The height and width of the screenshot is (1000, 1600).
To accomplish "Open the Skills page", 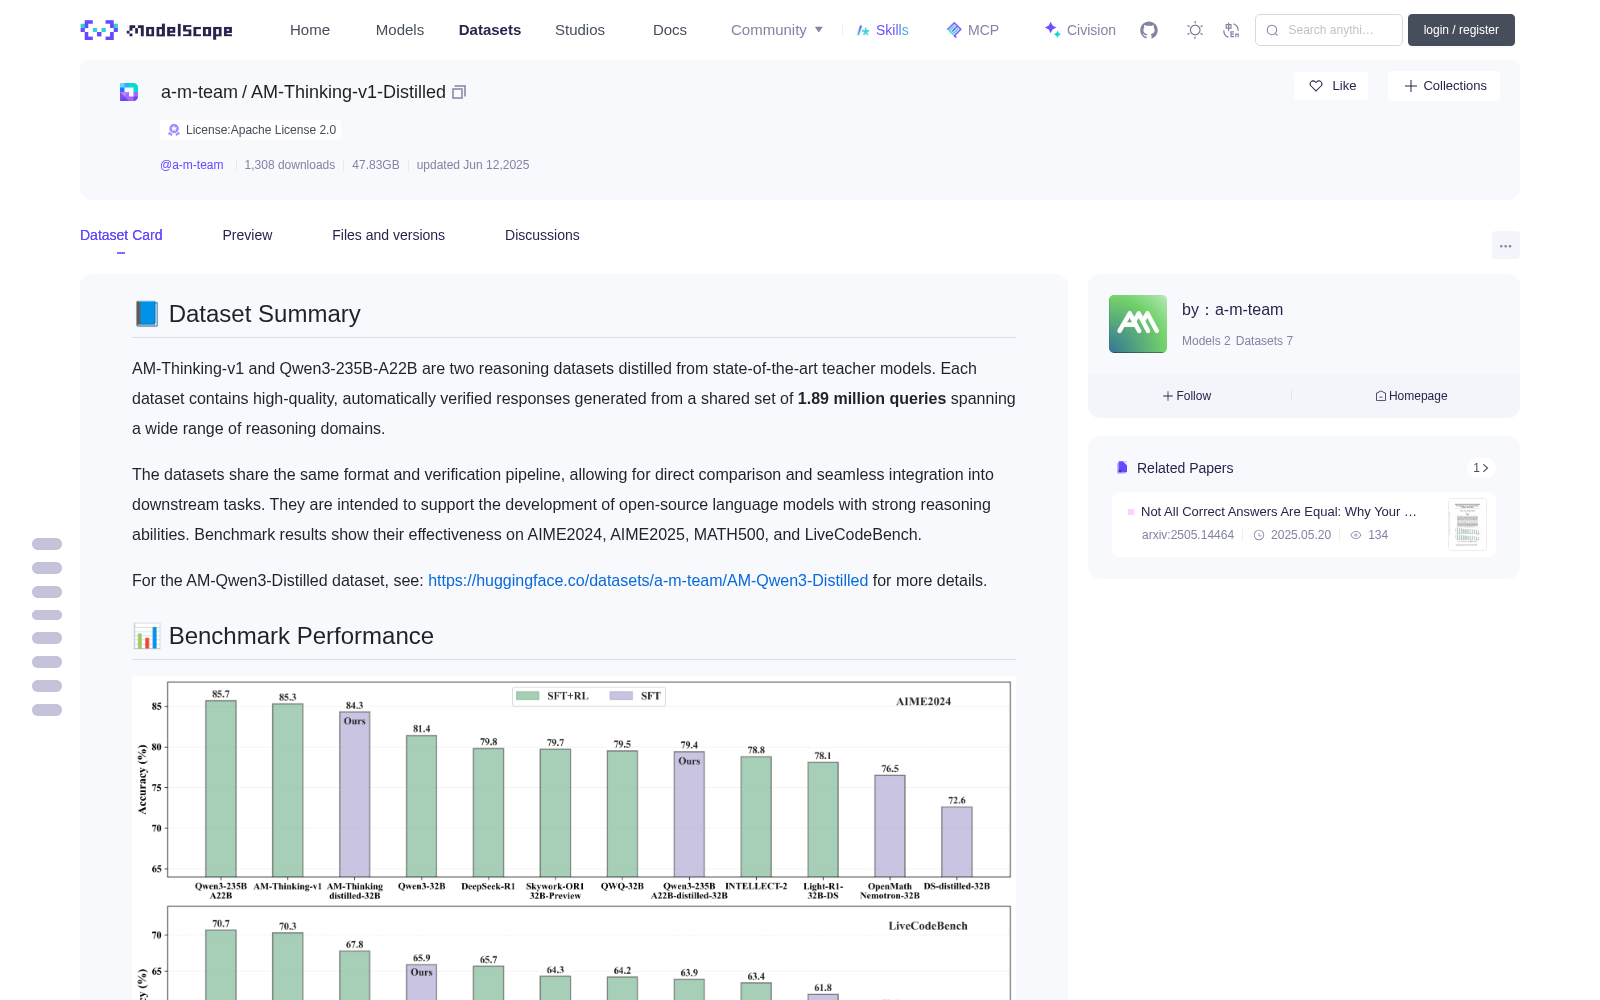I will pyautogui.click(x=882, y=30).
